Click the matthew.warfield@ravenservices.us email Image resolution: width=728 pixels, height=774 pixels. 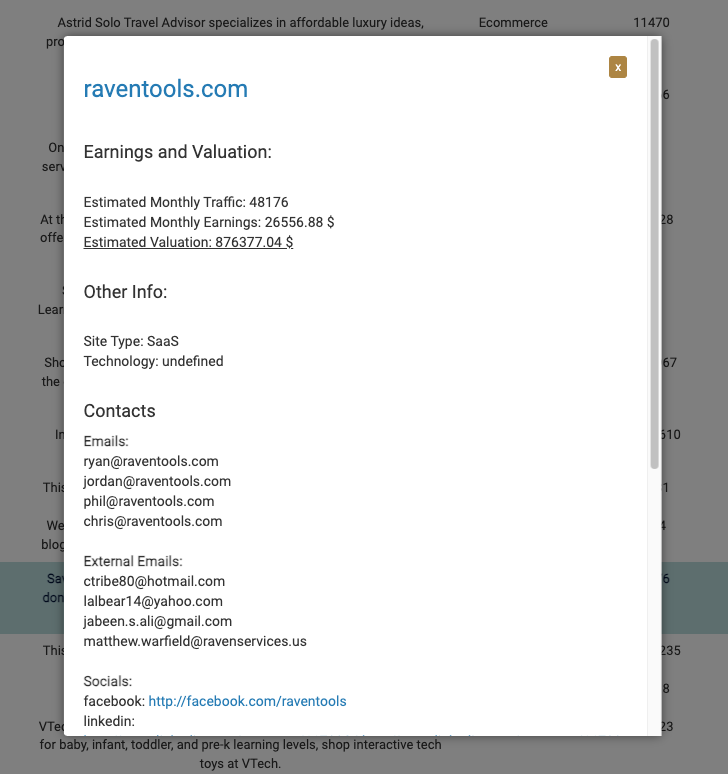point(195,641)
